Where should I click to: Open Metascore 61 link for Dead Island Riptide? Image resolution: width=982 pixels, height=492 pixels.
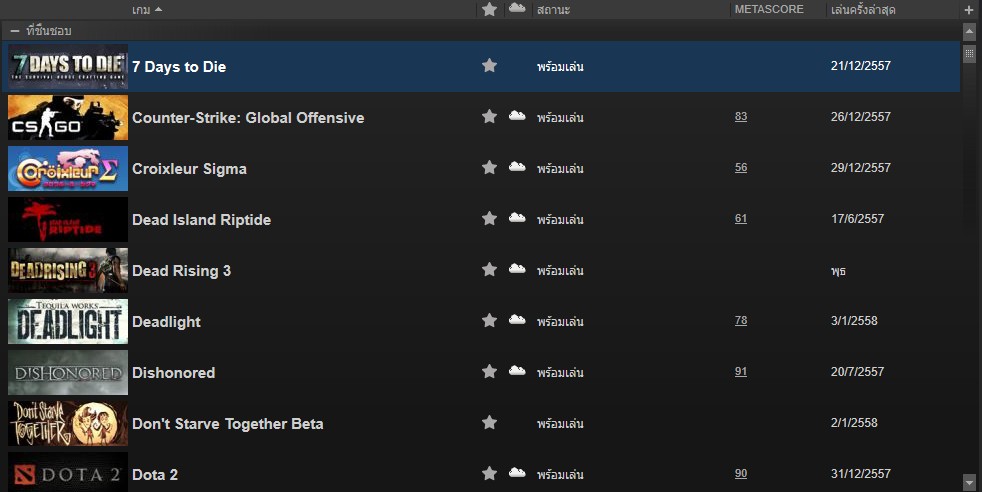[741, 218]
